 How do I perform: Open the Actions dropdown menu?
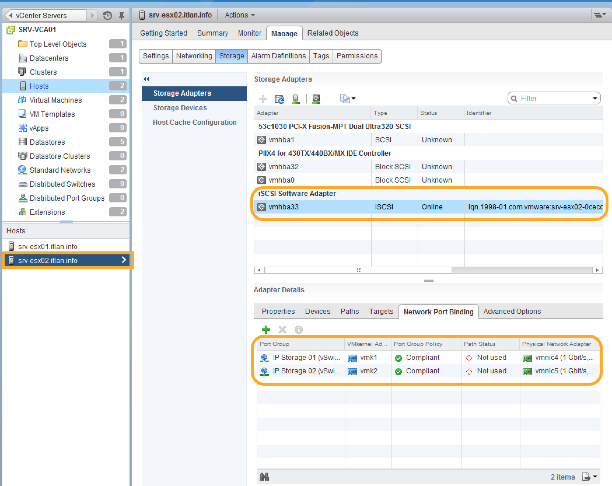238,16
